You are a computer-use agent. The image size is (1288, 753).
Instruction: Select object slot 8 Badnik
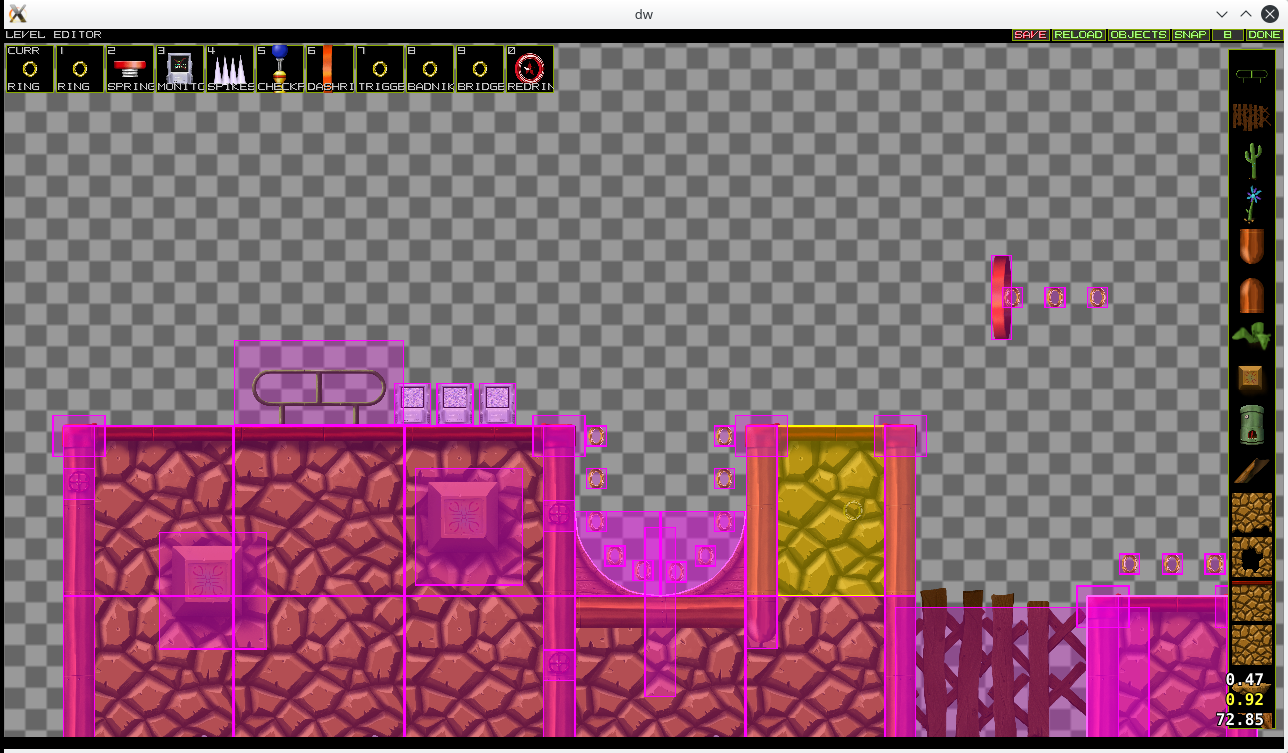tap(430, 69)
